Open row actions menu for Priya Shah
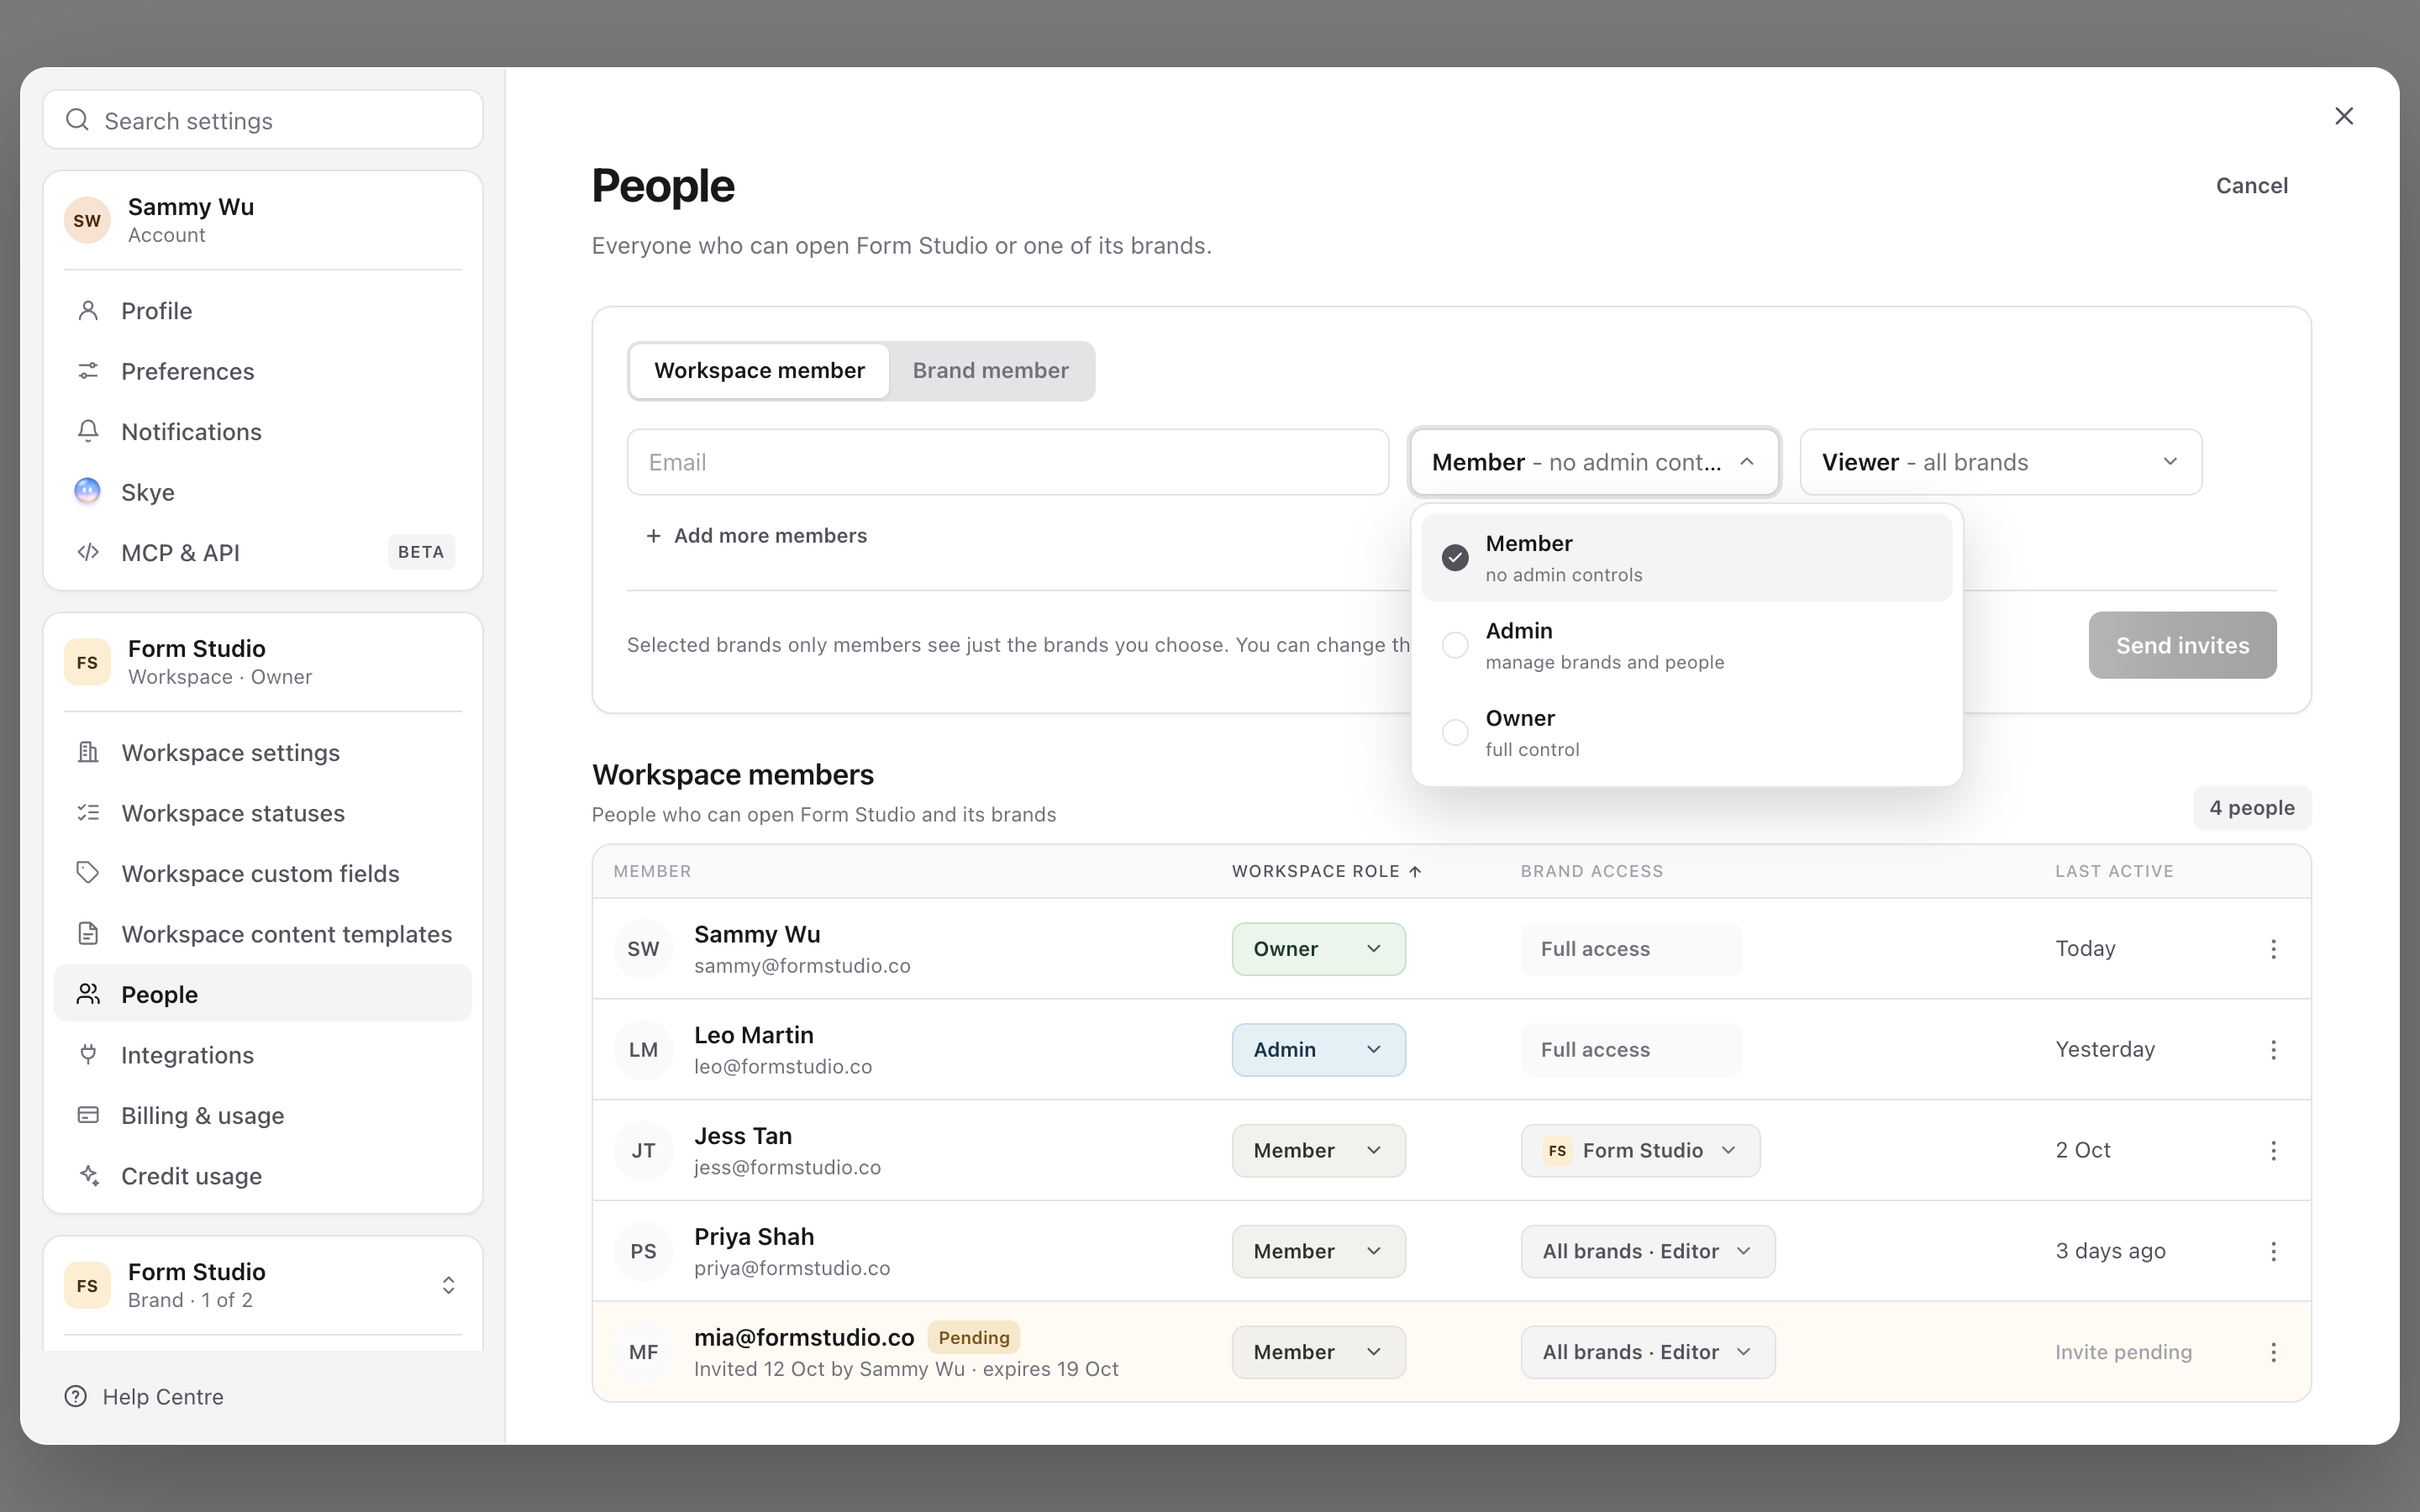Viewport: 2420px width, 1512px height. click(2273, 1252)
